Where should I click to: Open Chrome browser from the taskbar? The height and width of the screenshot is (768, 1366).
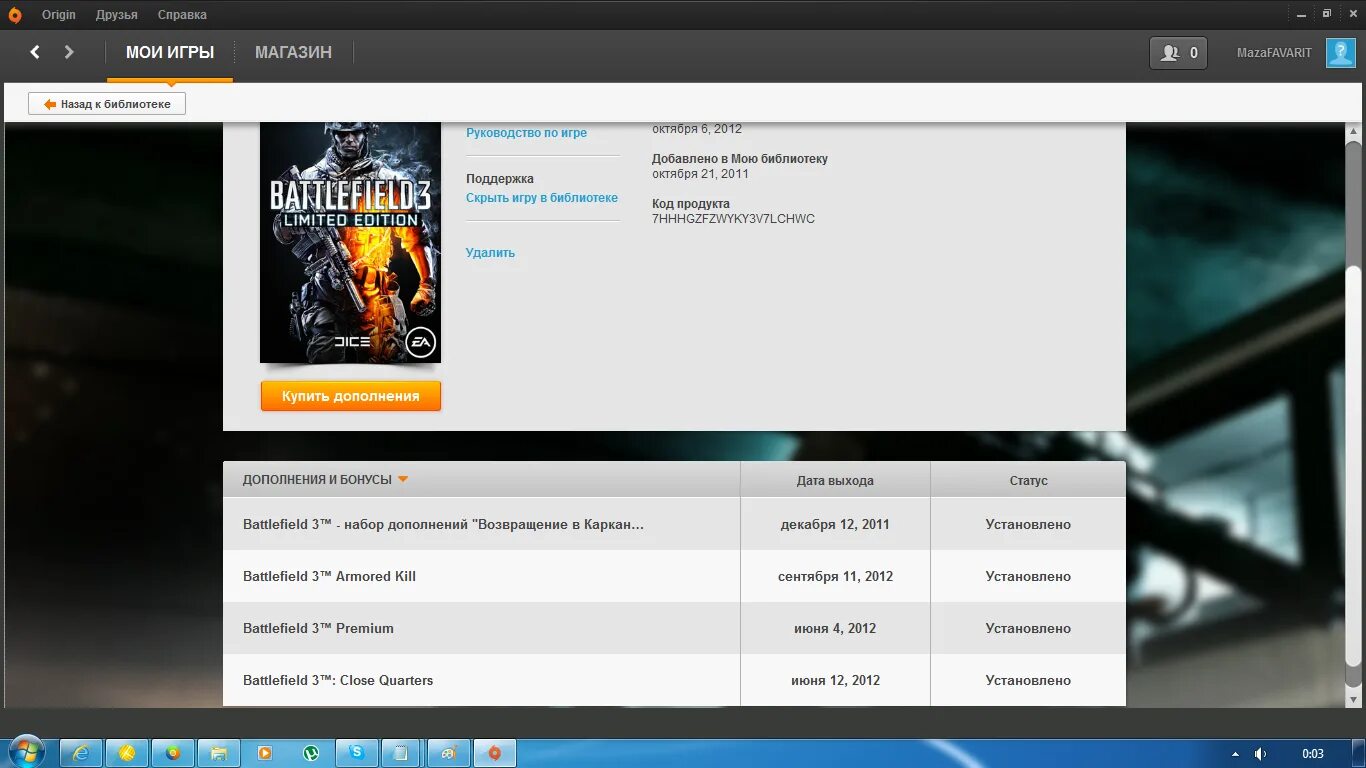click(173, 753)
